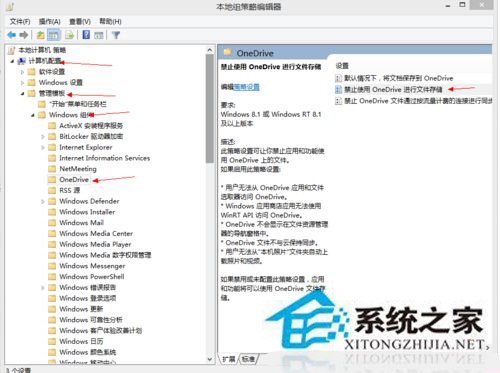Switch to the 标准 tab

point(248,359)
